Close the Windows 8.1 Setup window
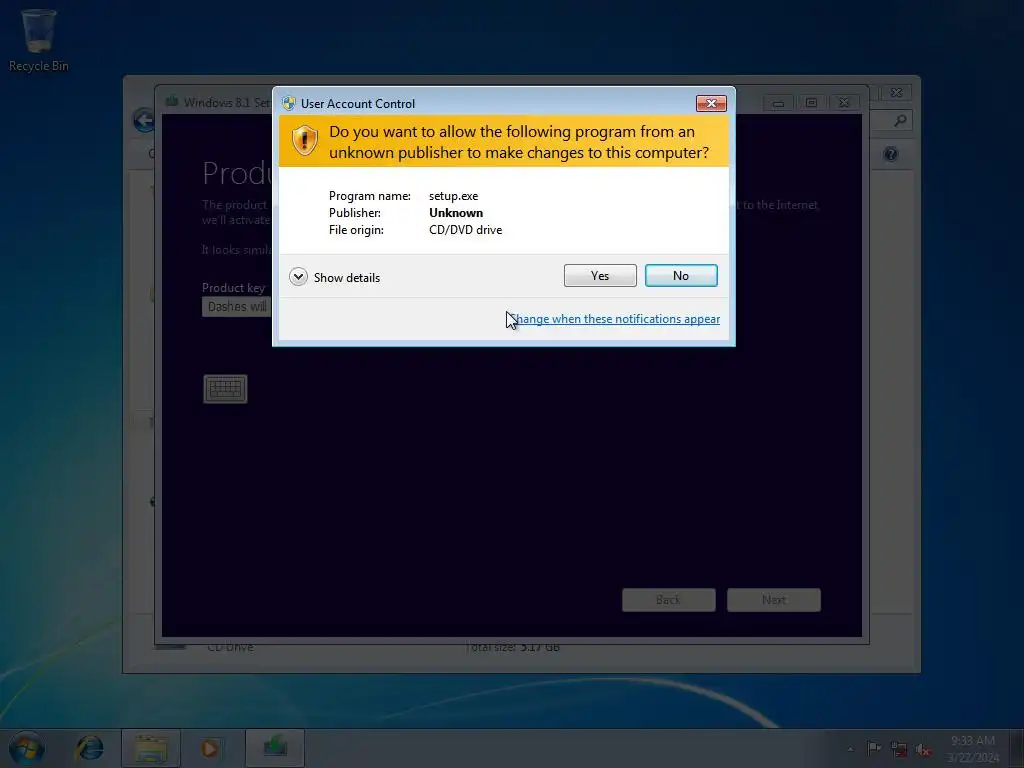The height and width of the screenshot is (768, 1024). pyautogui.click(x=844, y=103)
